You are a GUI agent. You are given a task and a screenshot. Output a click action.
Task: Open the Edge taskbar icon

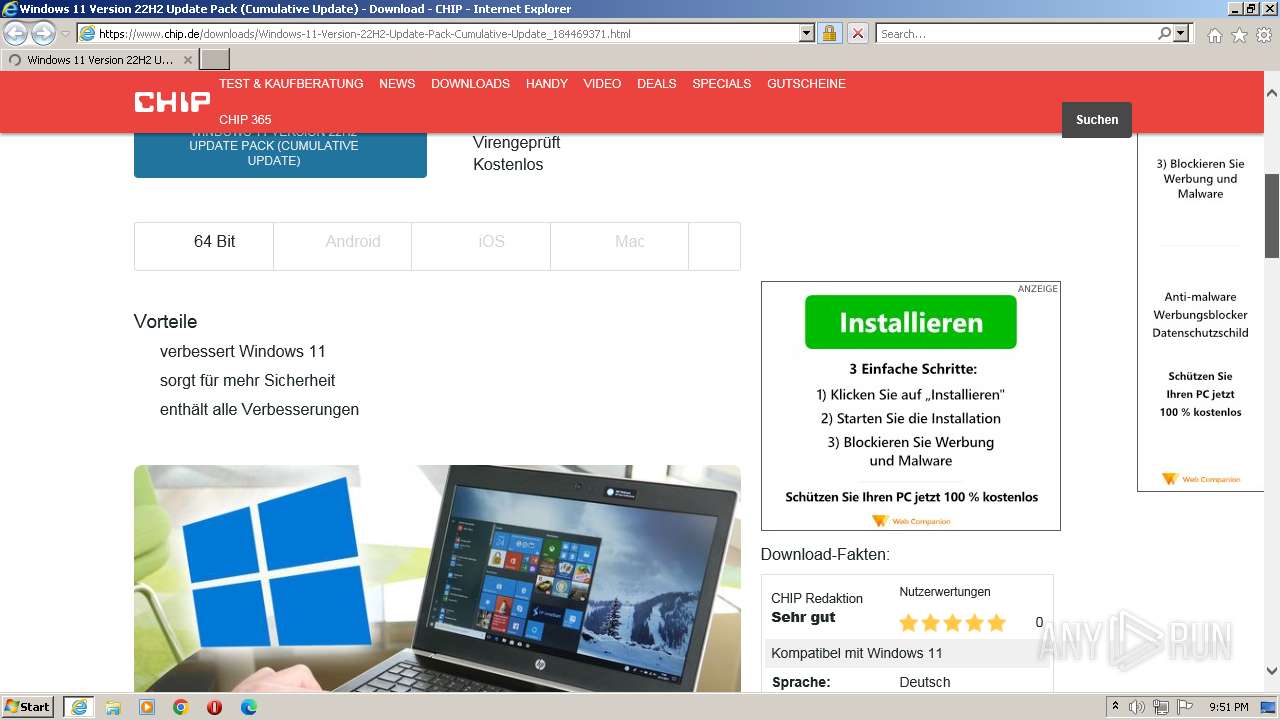pyautogui.click(x=249, y=707)
